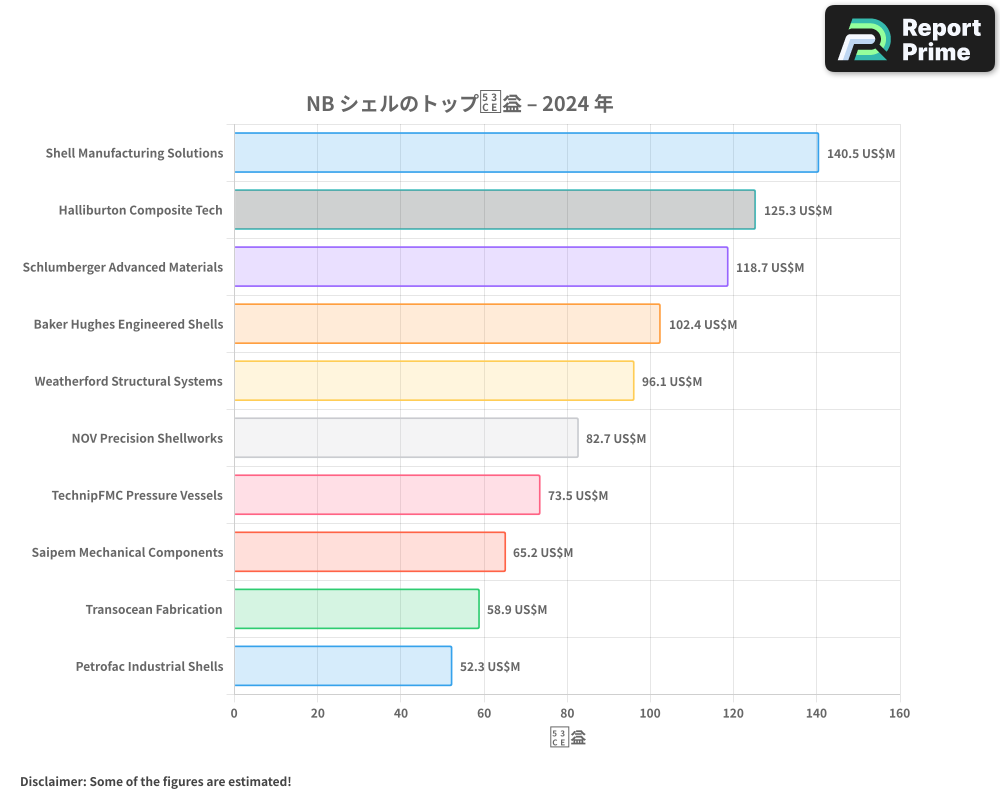Click the 100 tick on x-axis
The image size is (1000, 800).
tap(650, 714)
